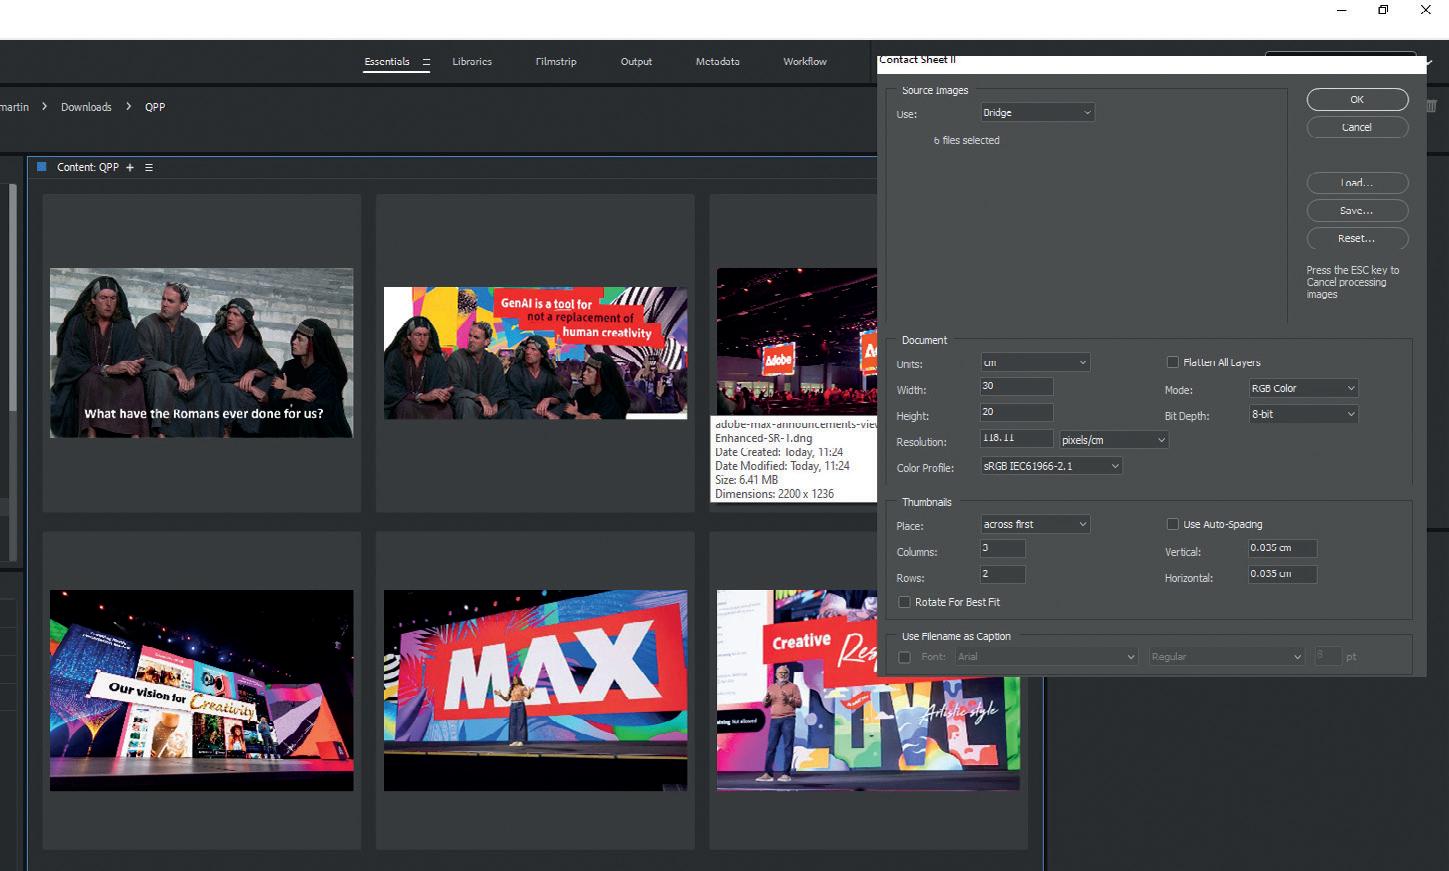Click the Horizontal spacing field
The height and width of the screenshot is (871, 1449).
pos(1282,574)
